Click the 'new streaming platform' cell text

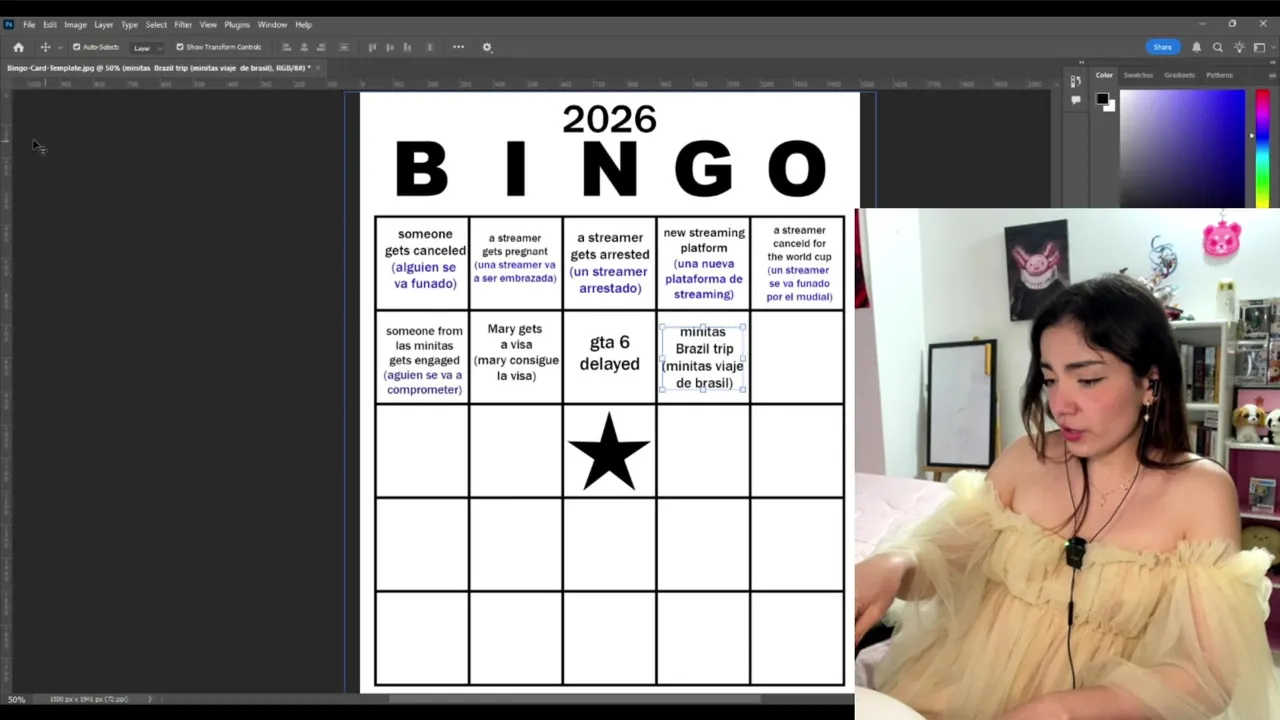(704, 263)
